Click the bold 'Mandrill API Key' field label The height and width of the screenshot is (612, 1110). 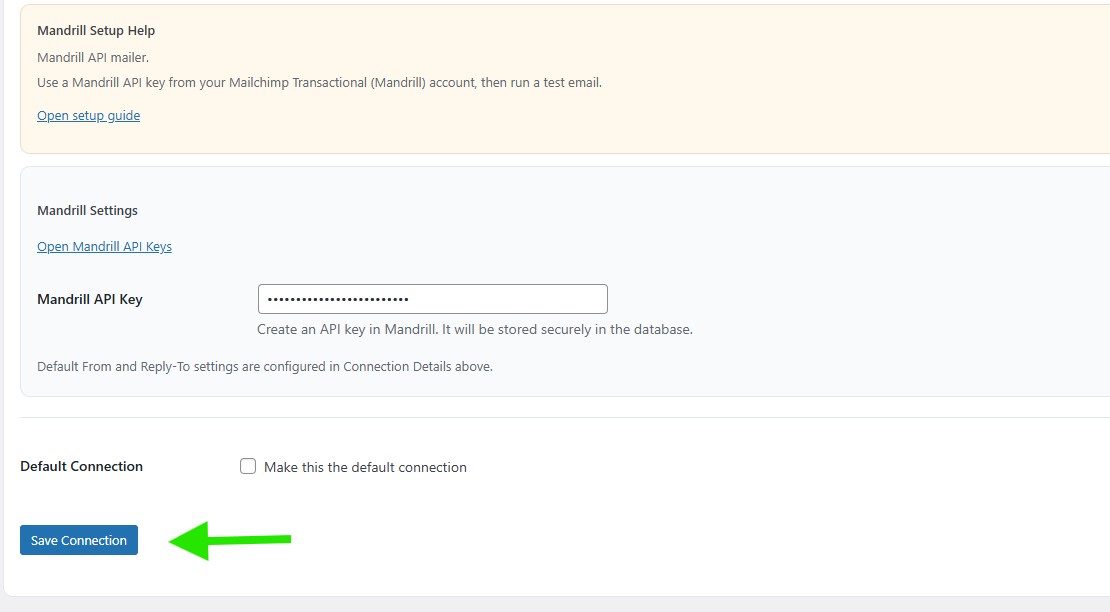click(90, 299)
